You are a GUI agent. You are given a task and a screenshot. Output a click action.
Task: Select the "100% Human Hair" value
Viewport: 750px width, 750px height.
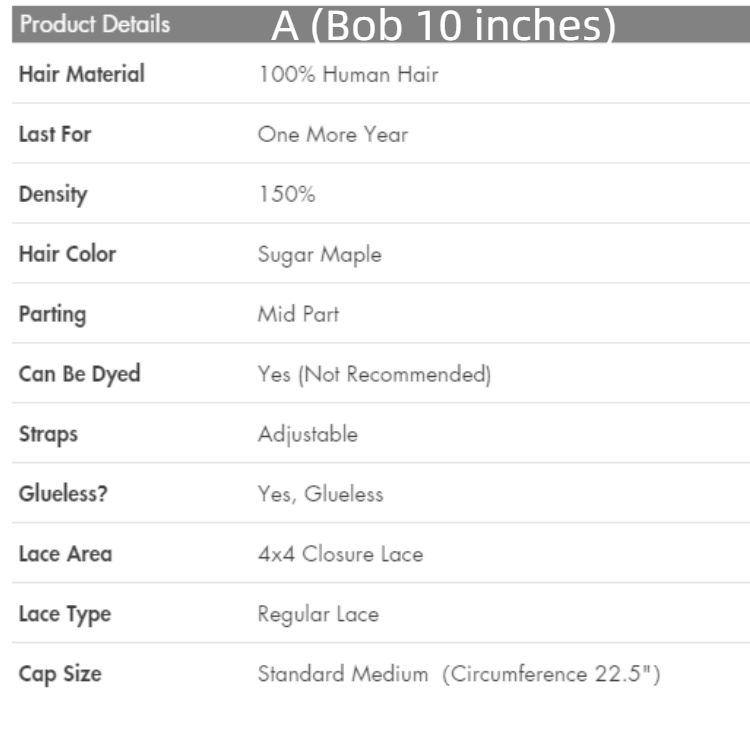pyautogui.click(x=347, y=74)
